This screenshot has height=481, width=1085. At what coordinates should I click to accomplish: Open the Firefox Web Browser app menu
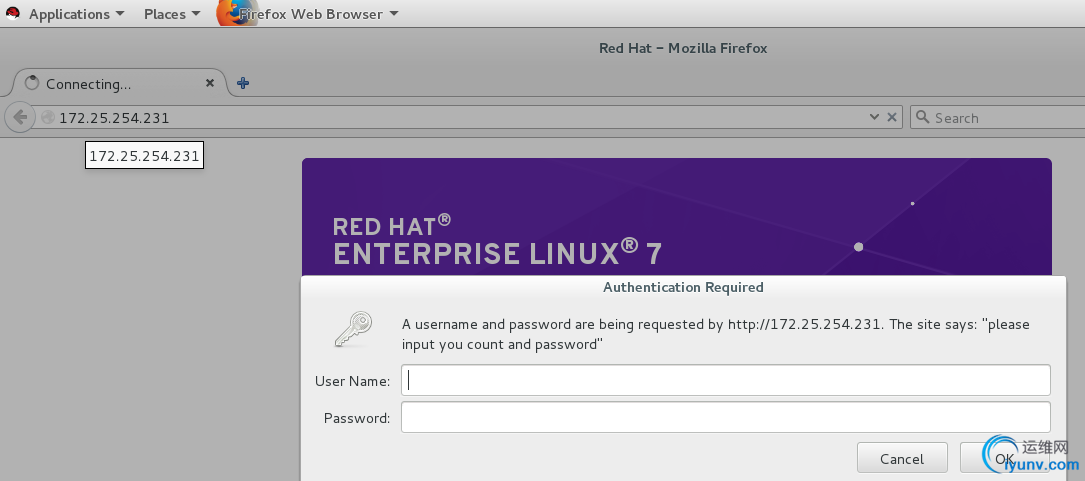pos(319,14)
